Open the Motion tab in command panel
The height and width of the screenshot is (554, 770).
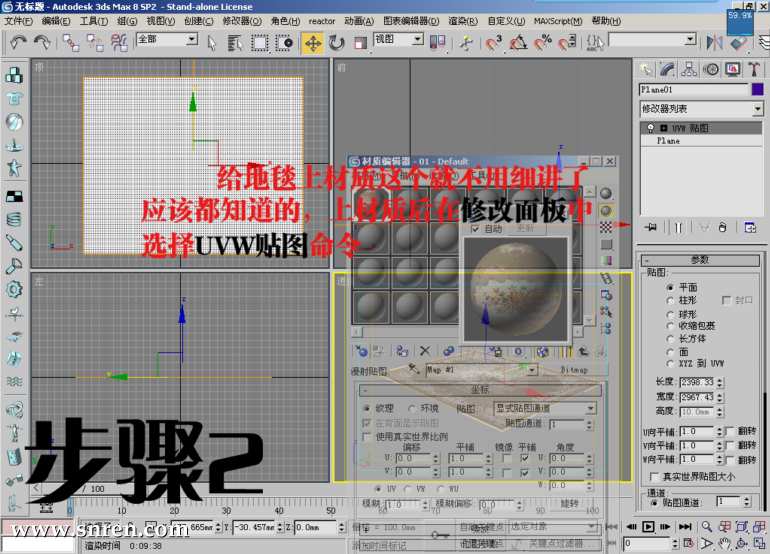click(711, 70)
